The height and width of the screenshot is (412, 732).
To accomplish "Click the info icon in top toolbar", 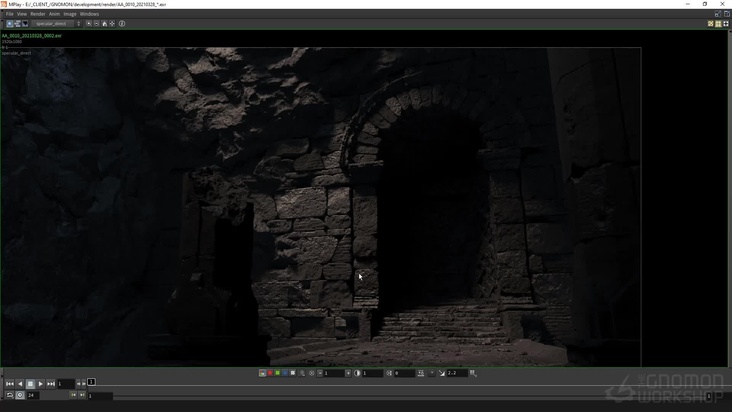I will click(122, 23).
